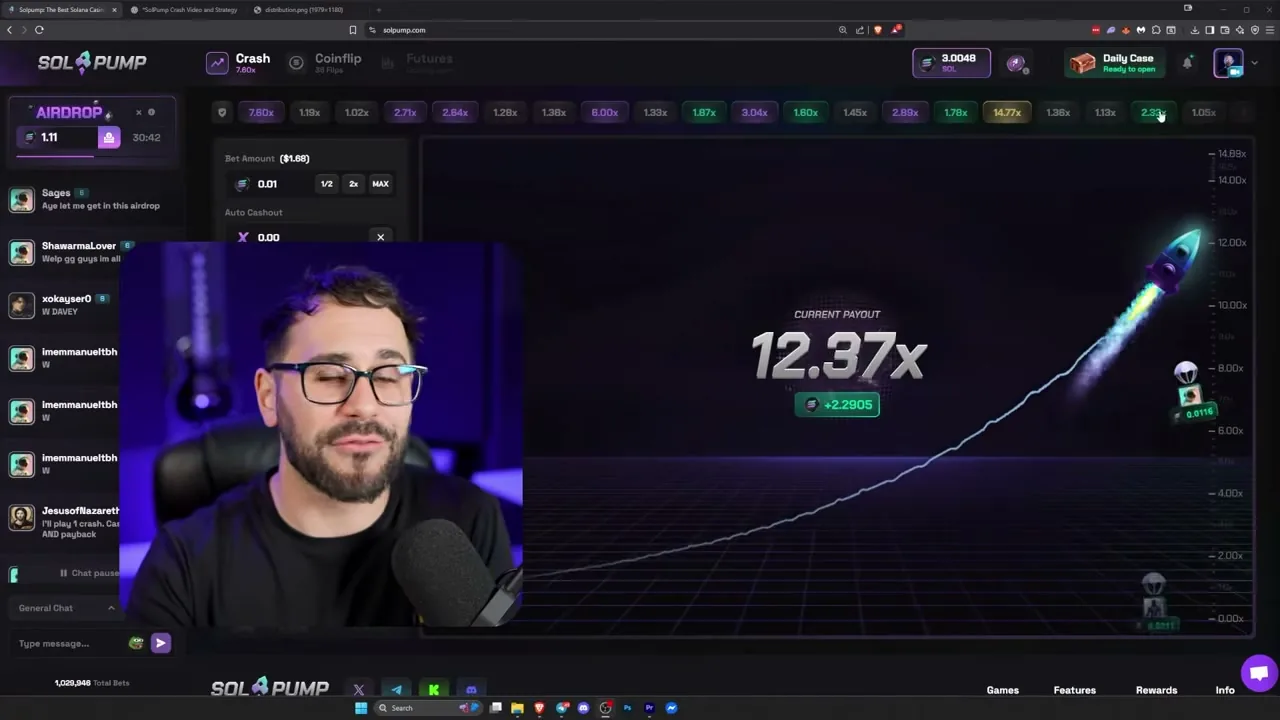The width and height of the screenshot is (1280, 720).
Task: Double the bet with the 2x button
Action: (353, 184)
